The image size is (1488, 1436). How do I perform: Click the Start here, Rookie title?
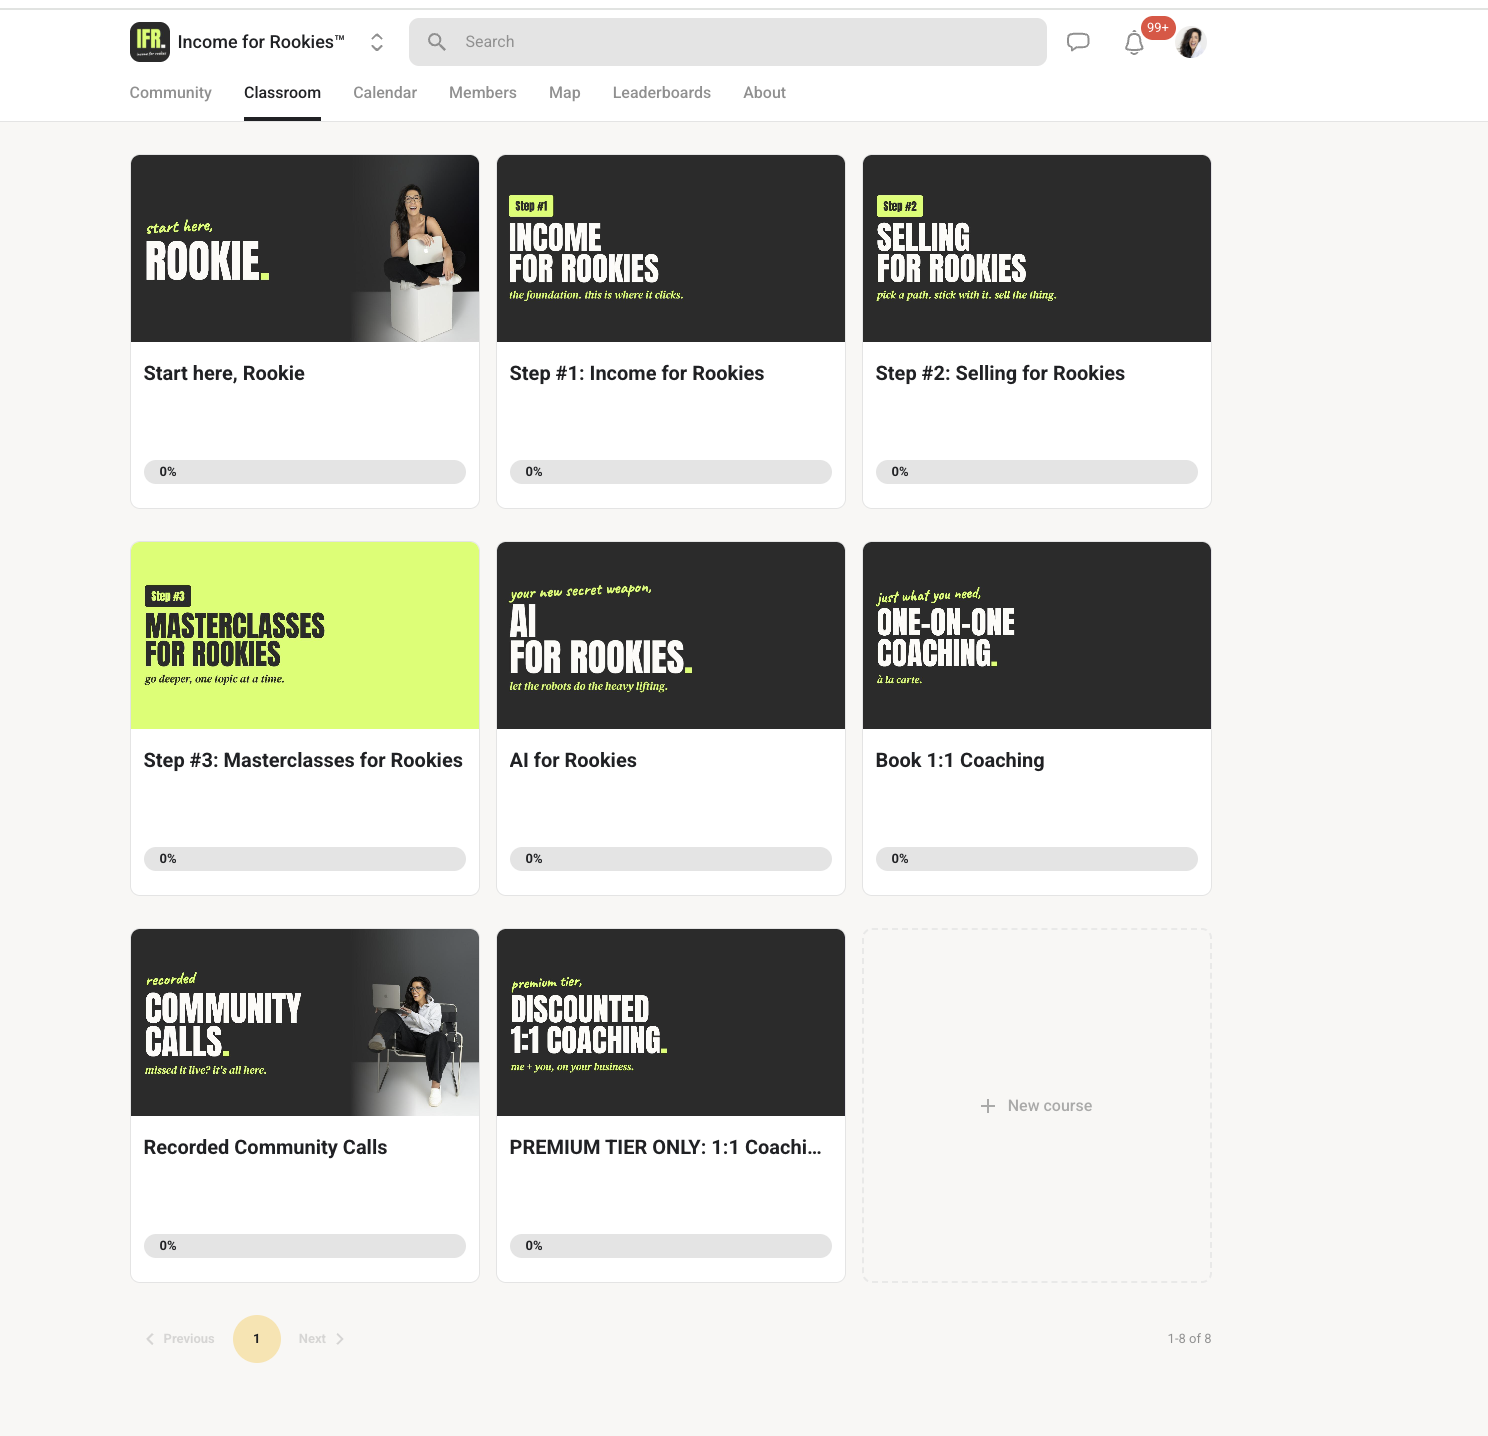pyautogui.click(x=224, y=373)
